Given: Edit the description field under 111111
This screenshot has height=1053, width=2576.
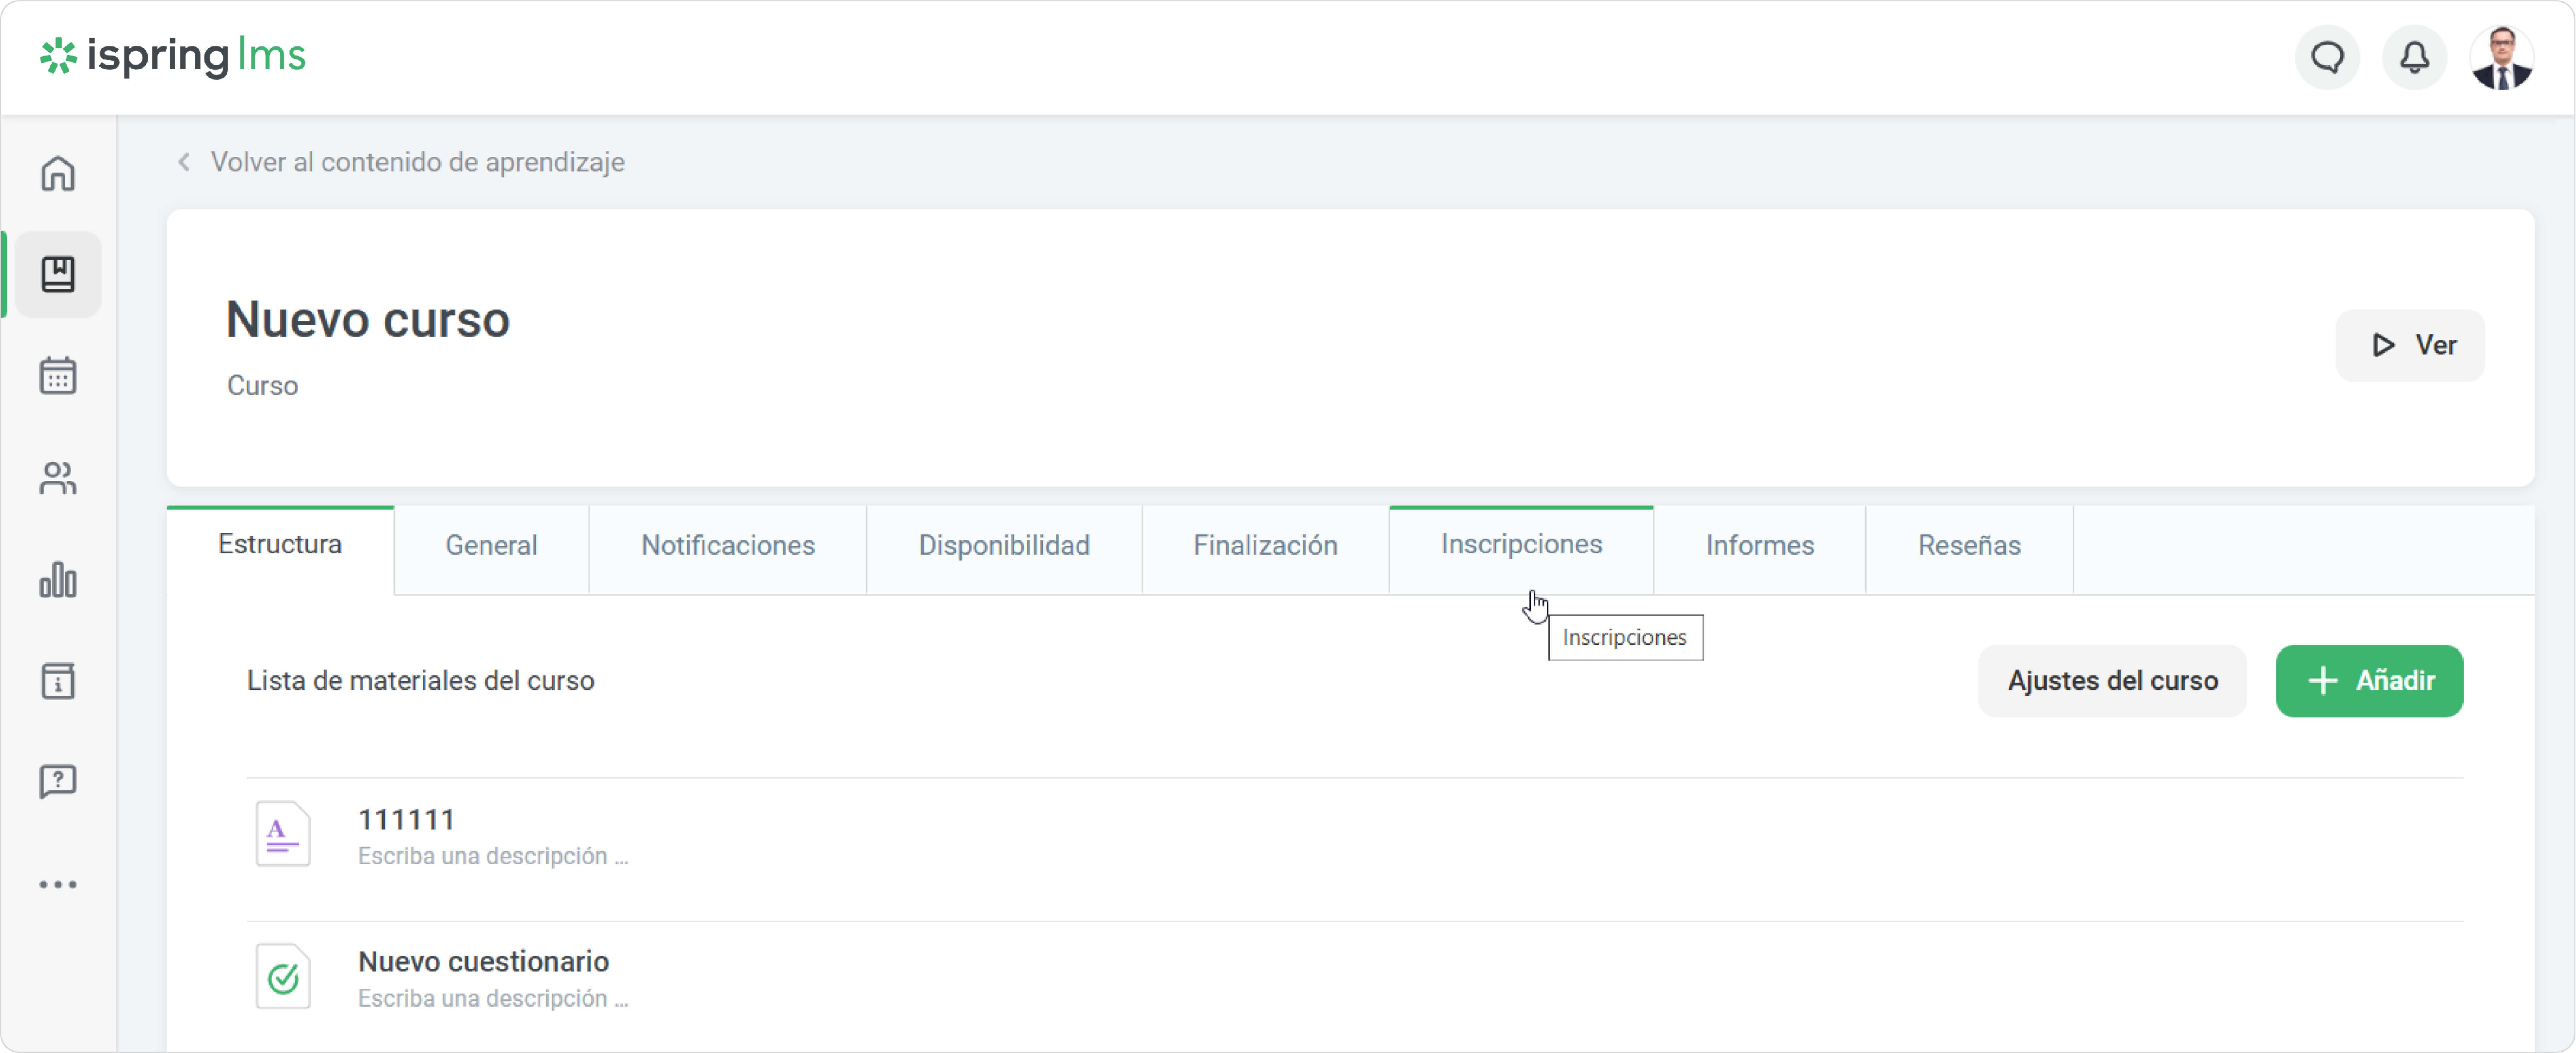Looking at the screenshot, I should point(493,856).
